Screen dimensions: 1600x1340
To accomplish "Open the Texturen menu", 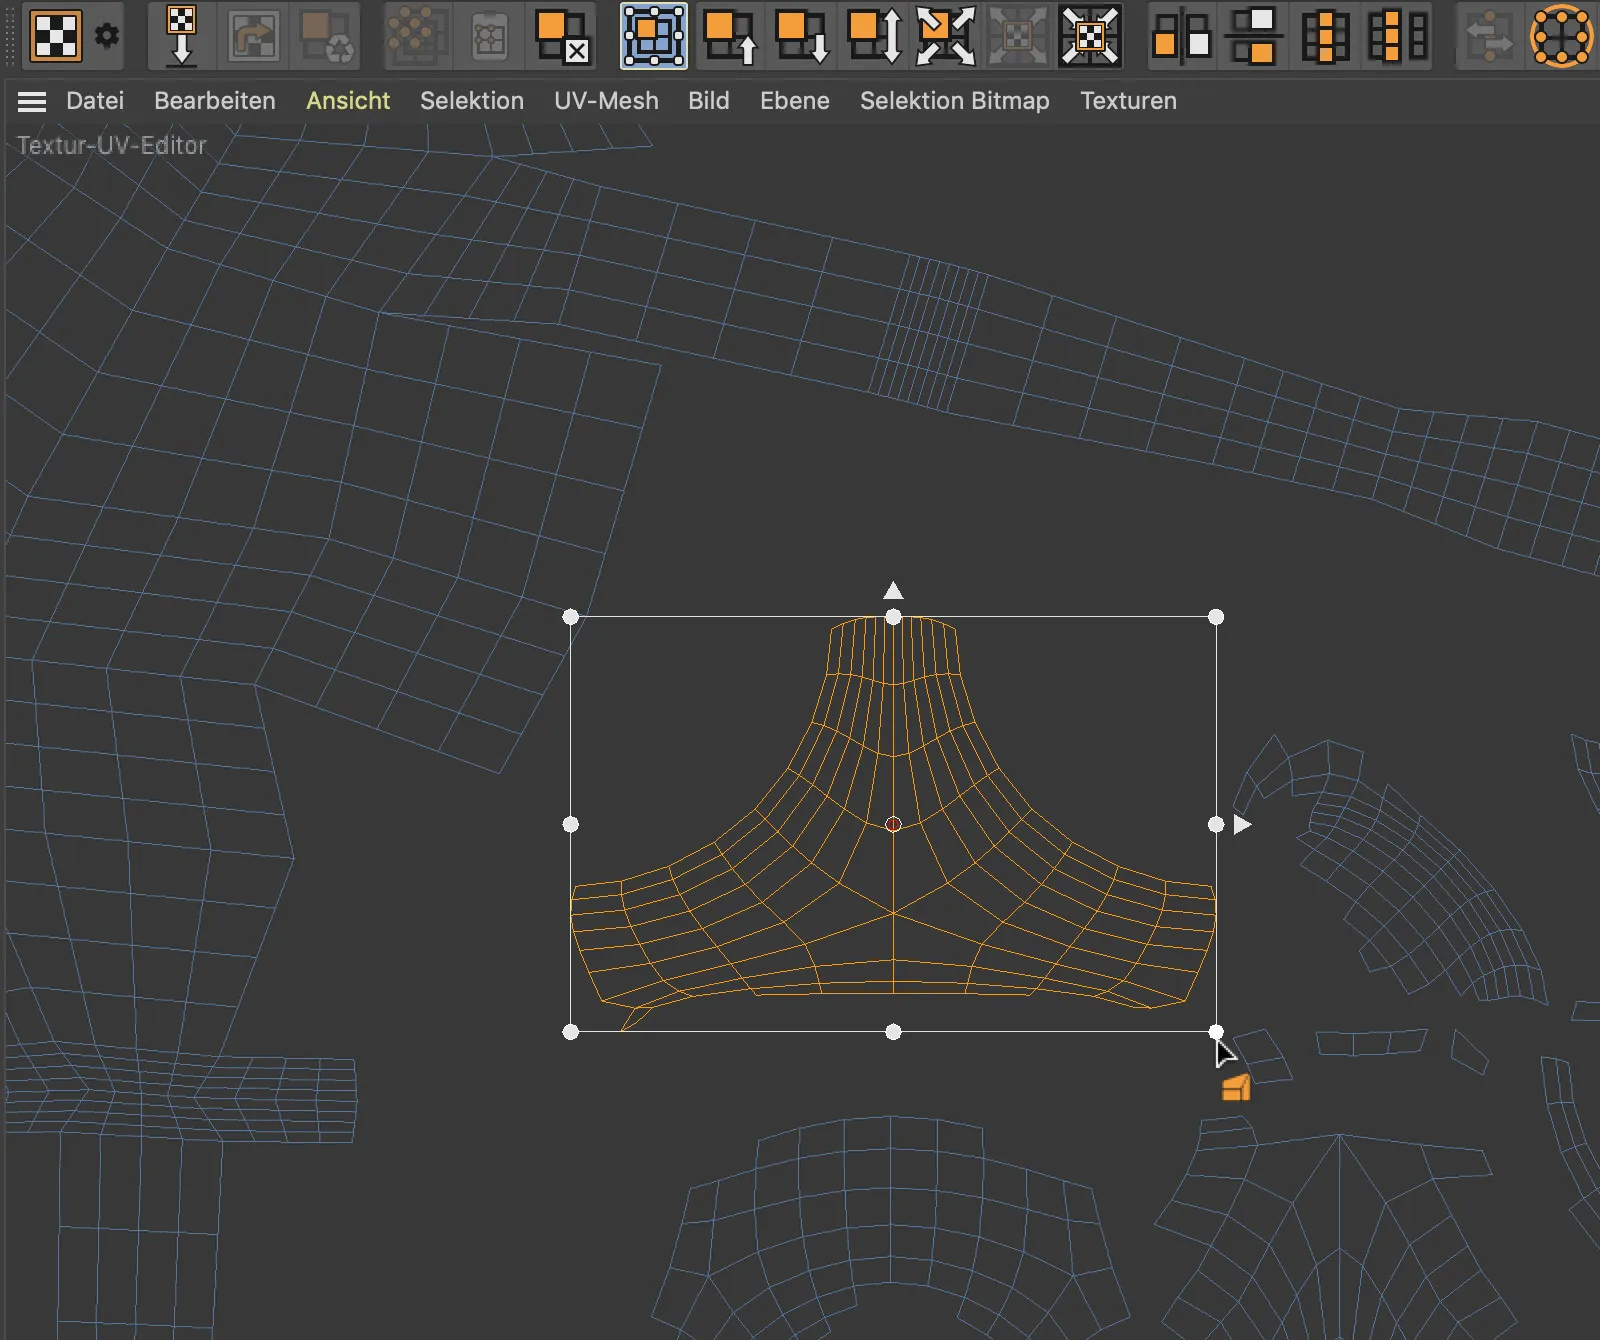I will (x=1128, y=101).
